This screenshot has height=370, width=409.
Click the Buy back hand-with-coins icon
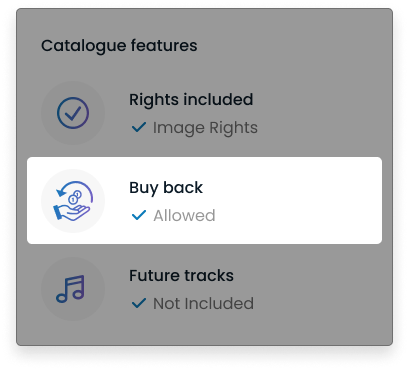tap(73, 201)
